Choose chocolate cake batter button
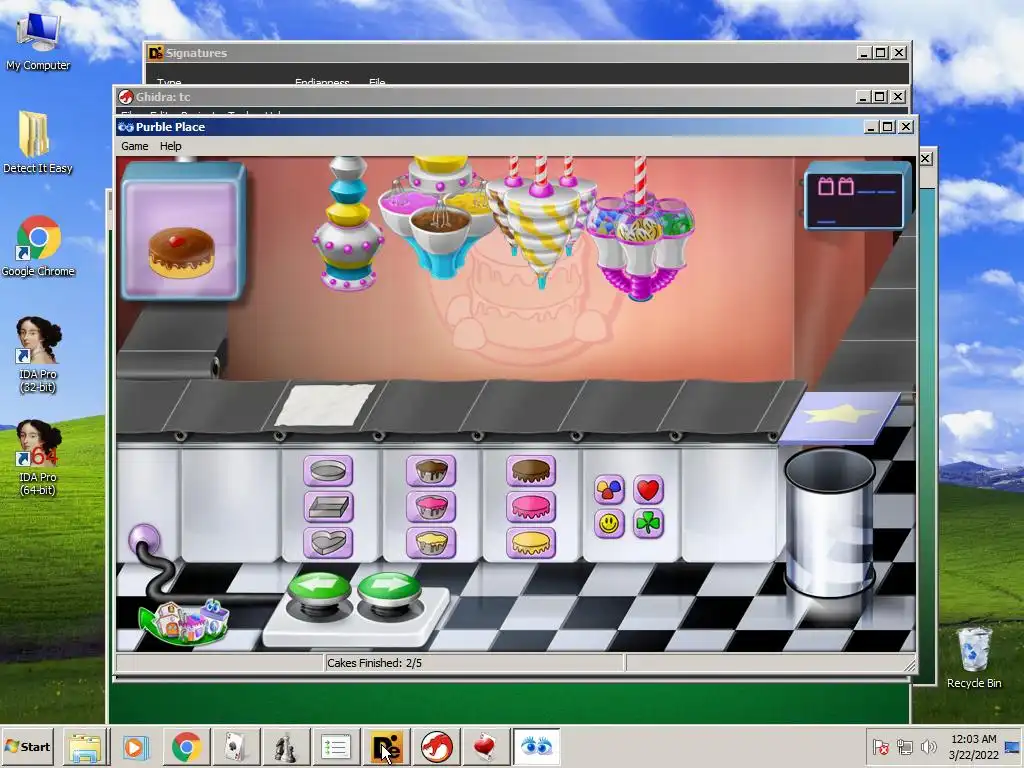1024x768 pixels. (x=430, y=471)
